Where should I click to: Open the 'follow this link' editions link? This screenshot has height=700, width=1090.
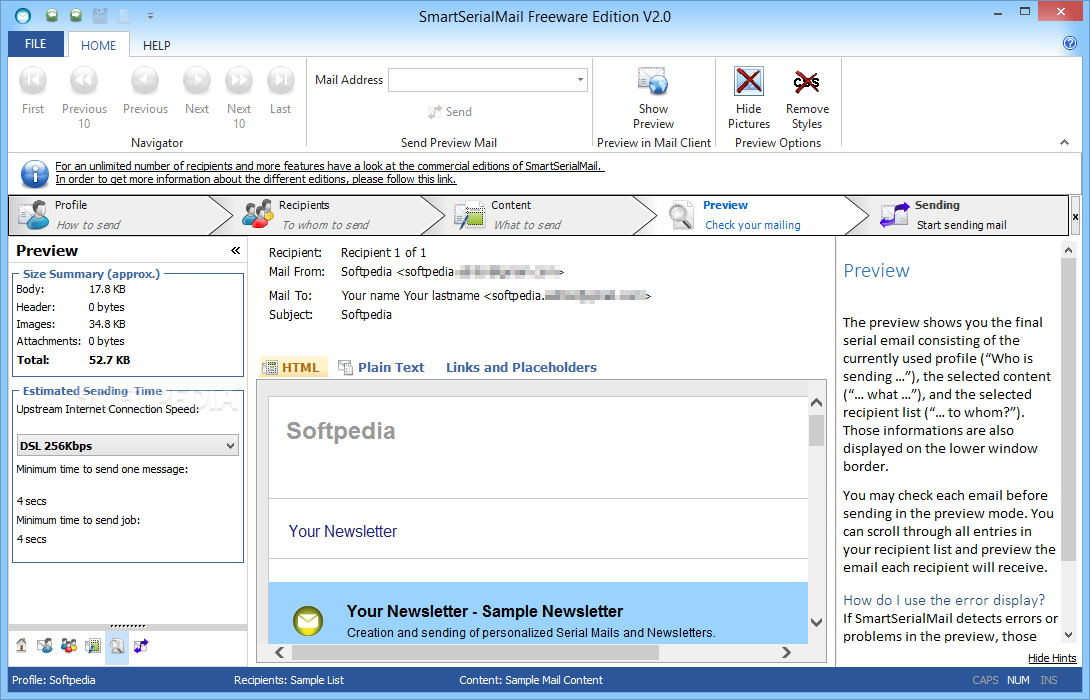coord(256,179)
